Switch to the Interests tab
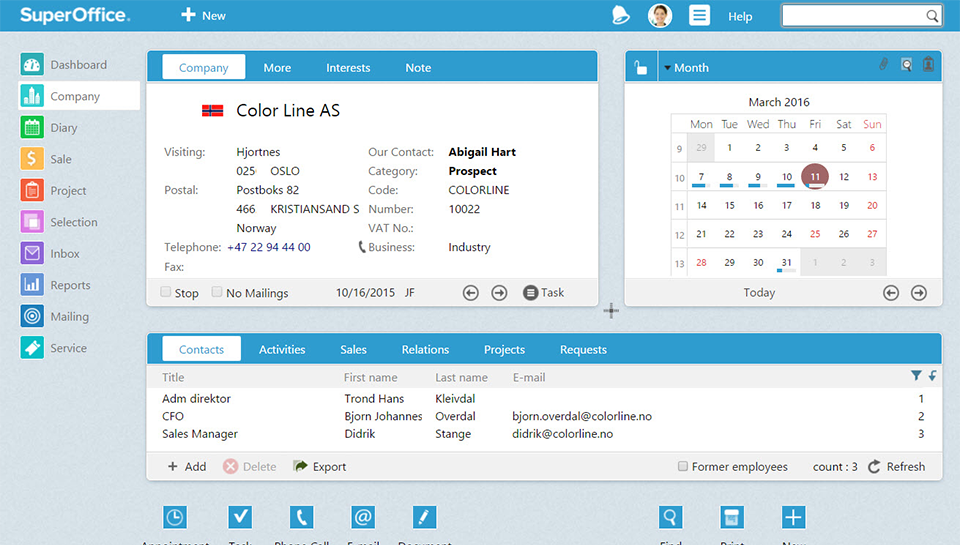The height and width of the screenshot is (545, 960). click(348, 68)
